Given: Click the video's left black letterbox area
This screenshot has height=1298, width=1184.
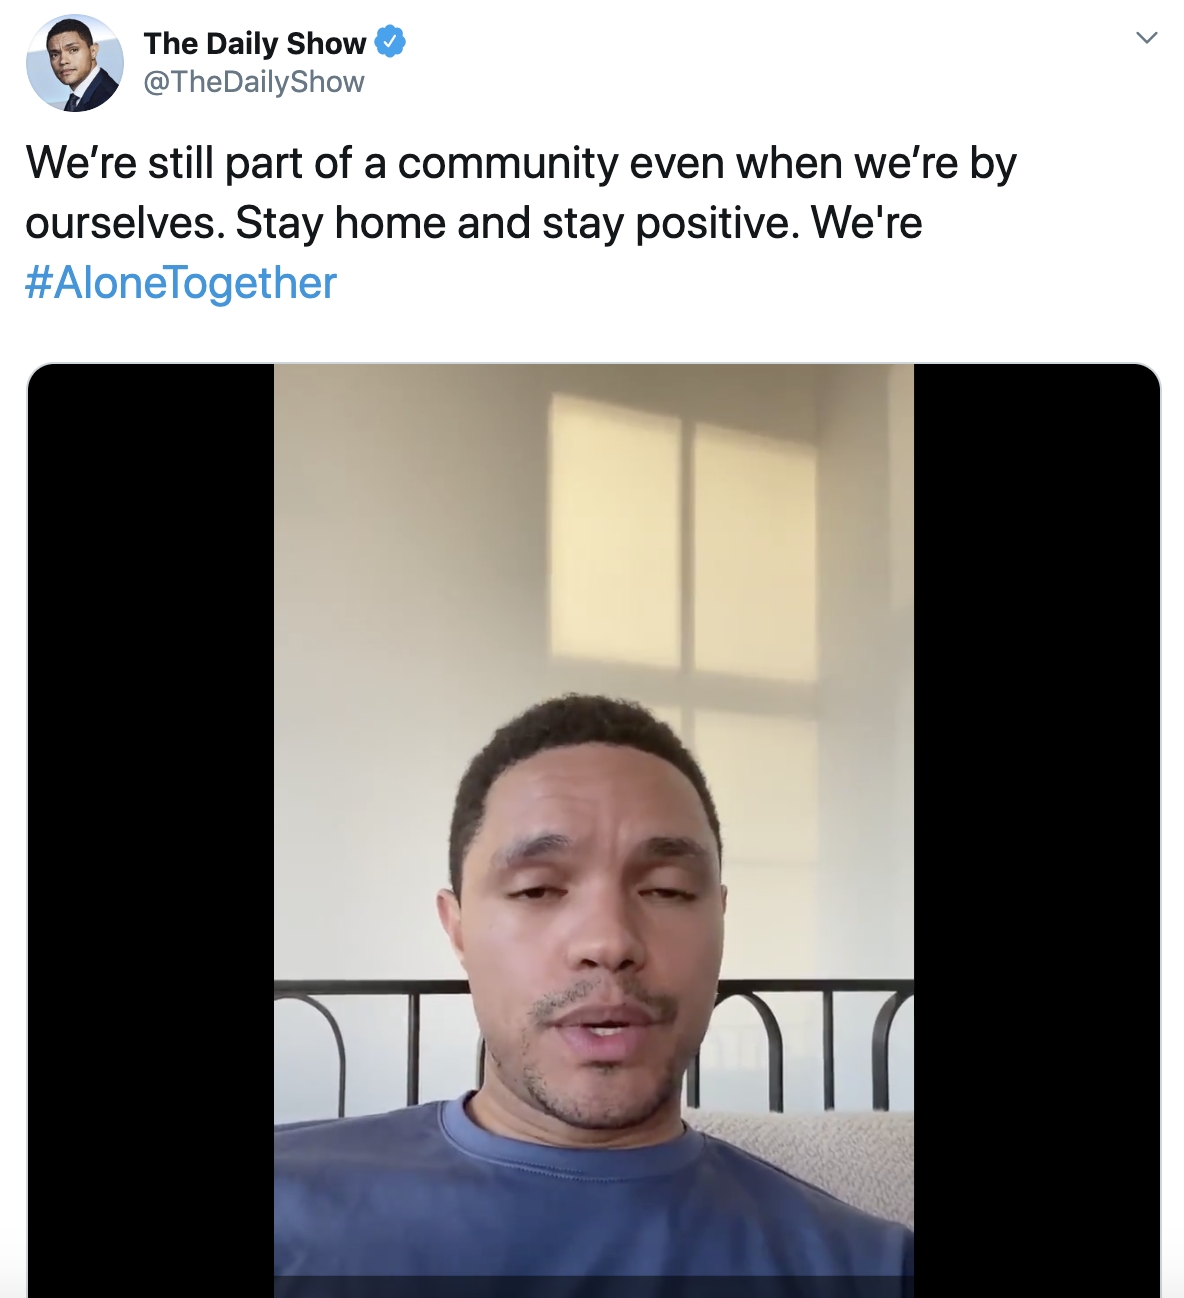Looking at the screenshot, I should [x=151, y=830].
